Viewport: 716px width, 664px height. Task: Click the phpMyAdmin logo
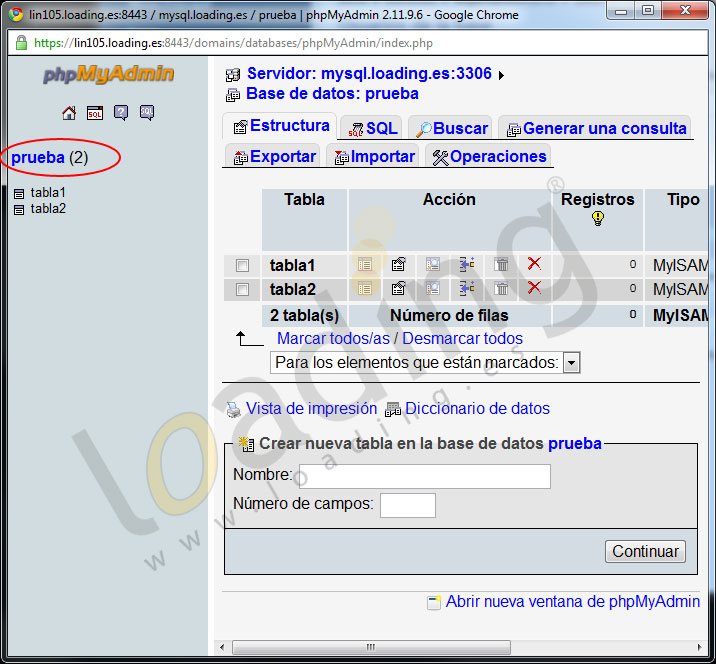109,74
